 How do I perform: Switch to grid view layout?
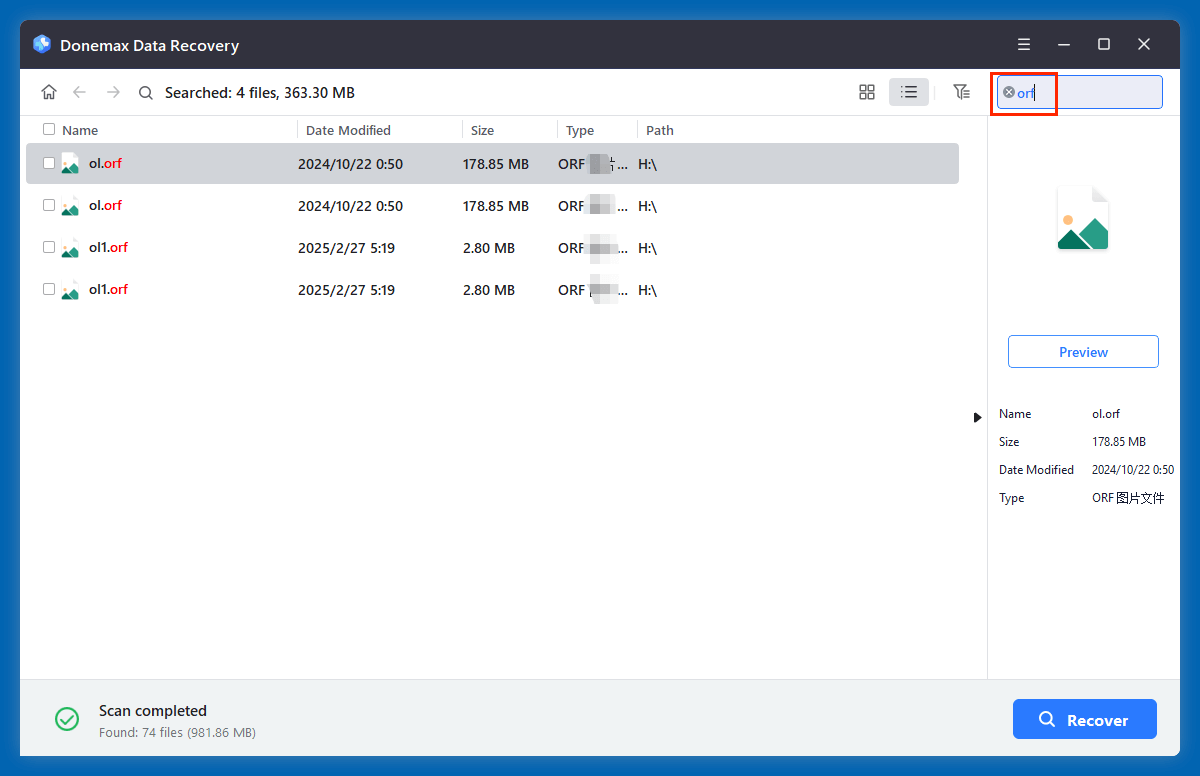[x=866, y=91]
